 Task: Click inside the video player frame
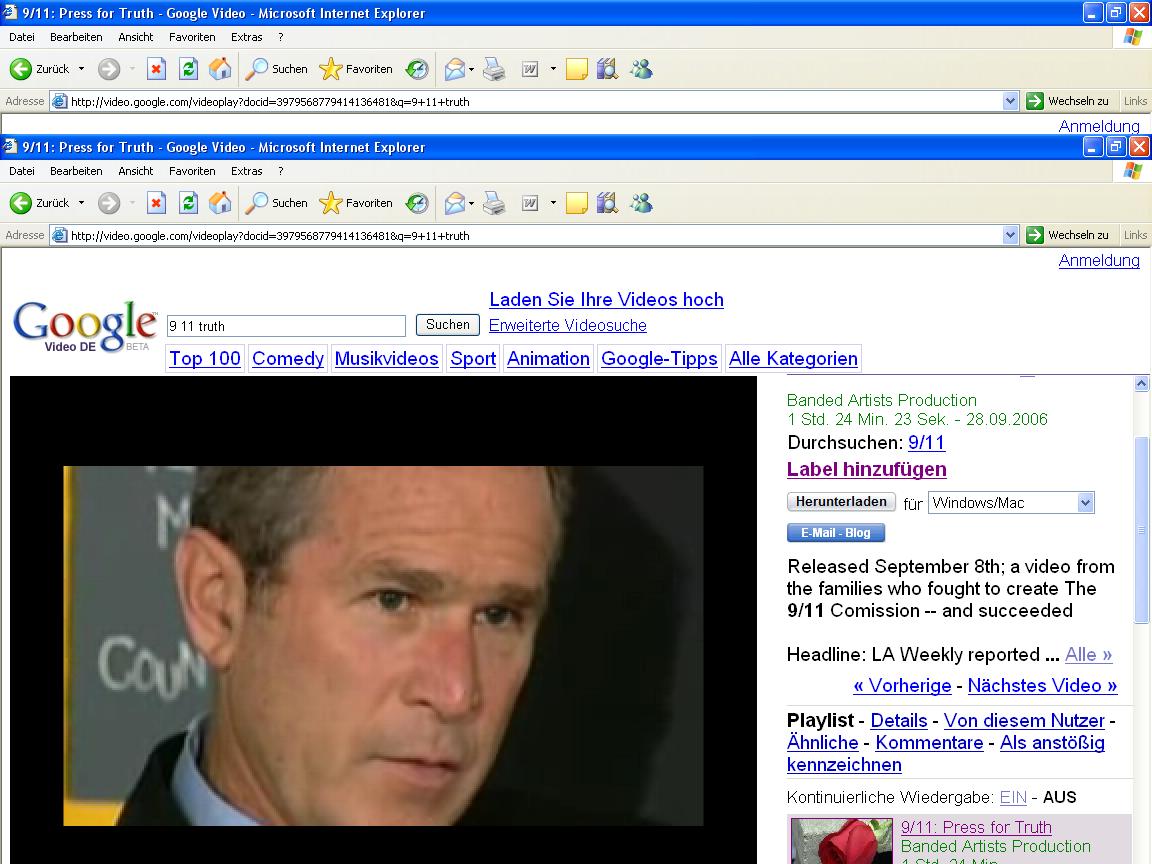tap(383, 619)
